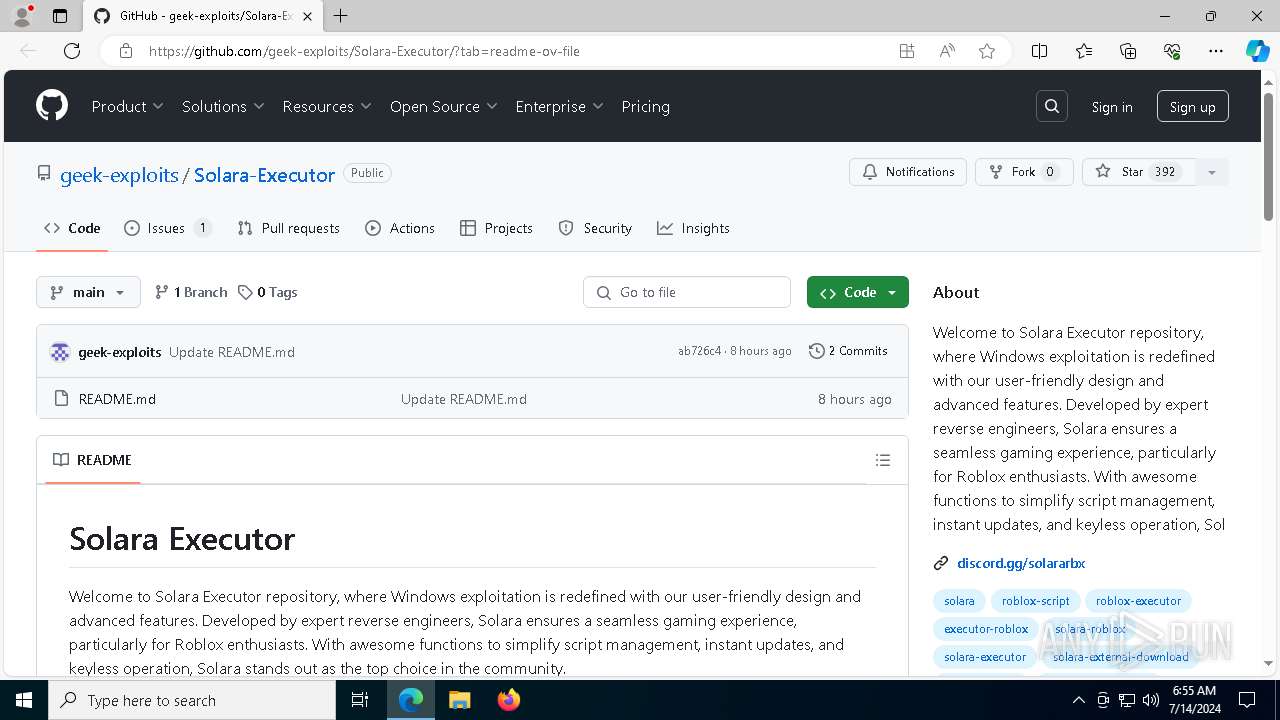Open Edge Favorites list icon
Image resolution: width=1280 pixels, height=720 pixels.
coord(1084,51)
